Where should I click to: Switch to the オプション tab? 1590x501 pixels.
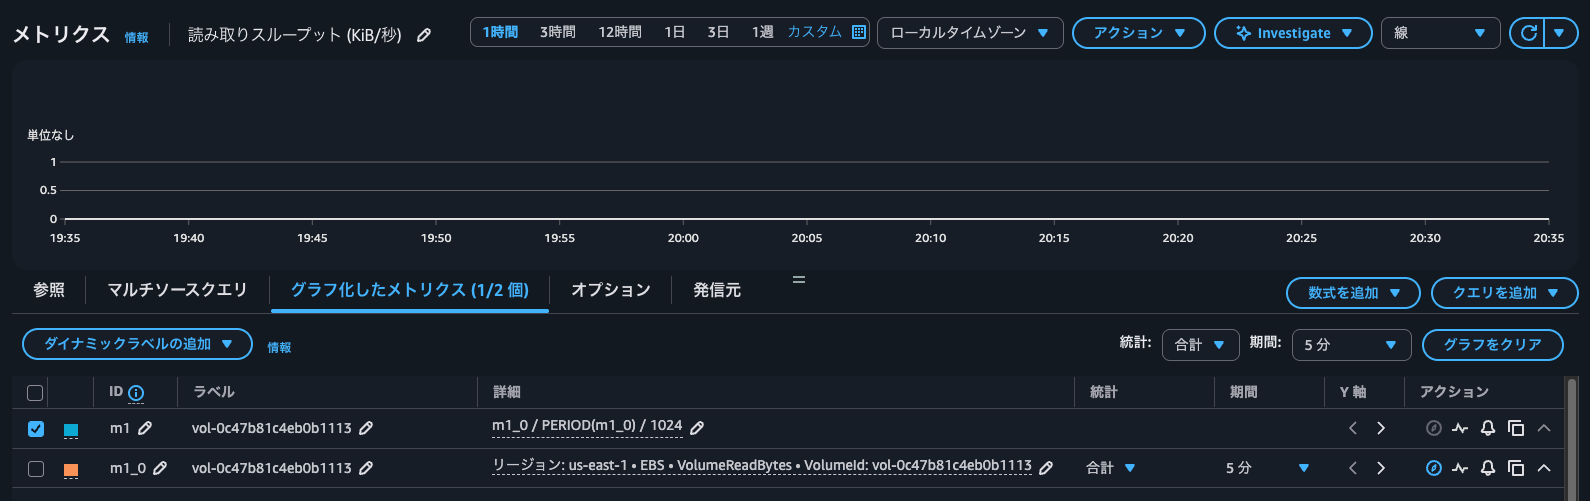[611, 290]
